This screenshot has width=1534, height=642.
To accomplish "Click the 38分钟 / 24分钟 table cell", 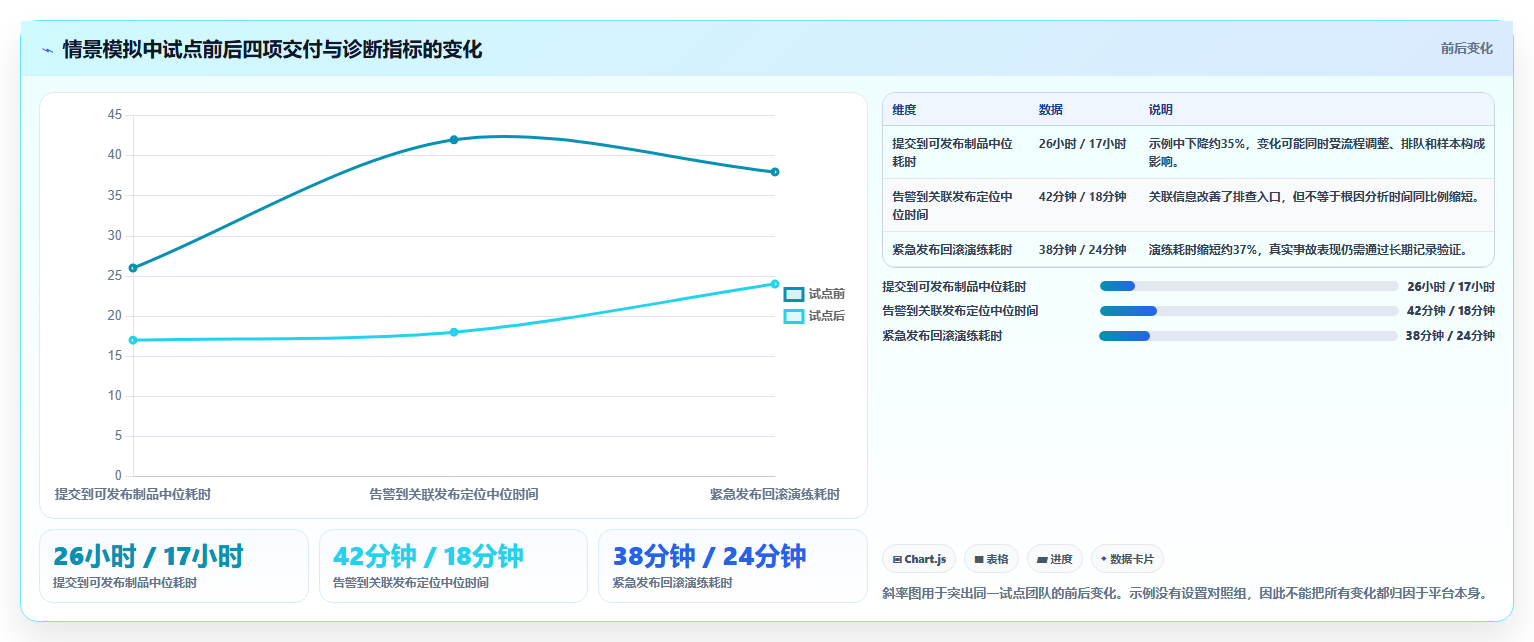I will tap(1082, 249).
